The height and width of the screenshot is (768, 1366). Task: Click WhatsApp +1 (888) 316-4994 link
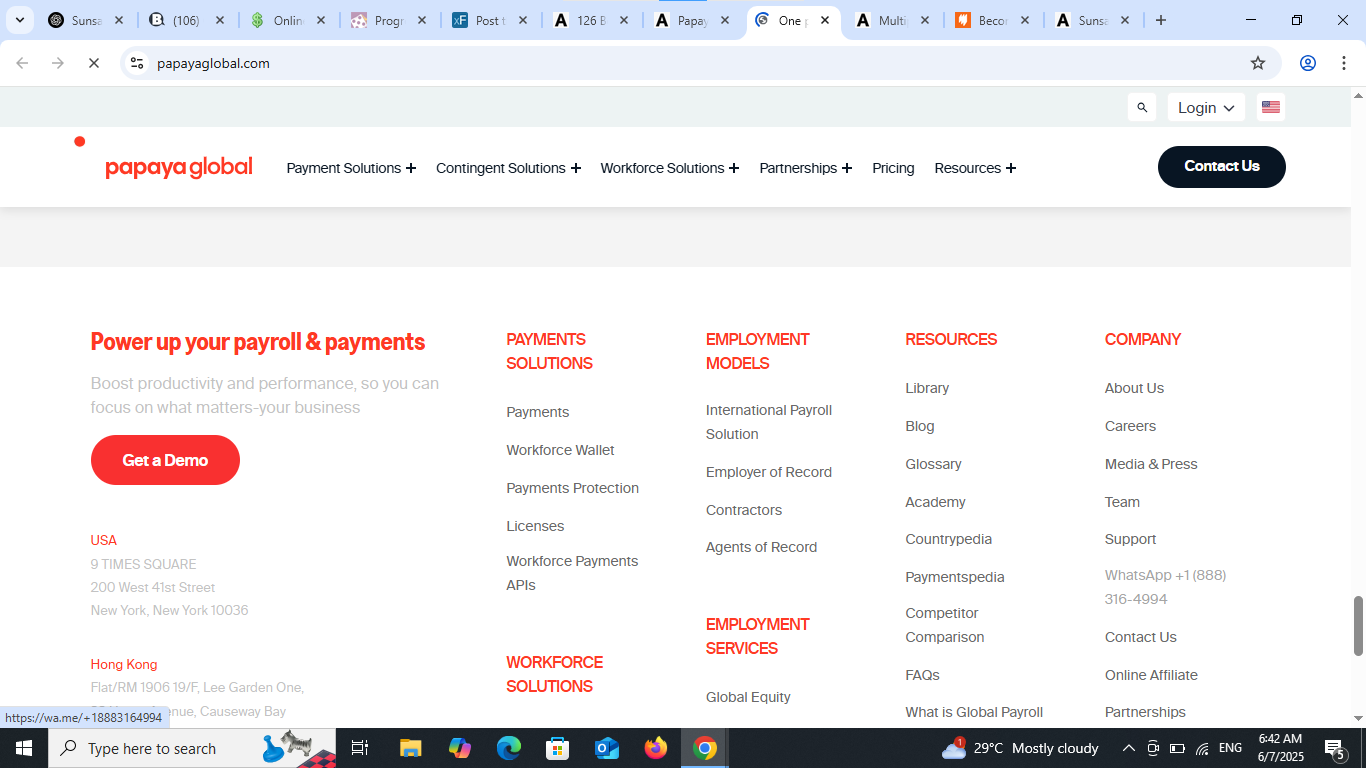[1165, 587]
